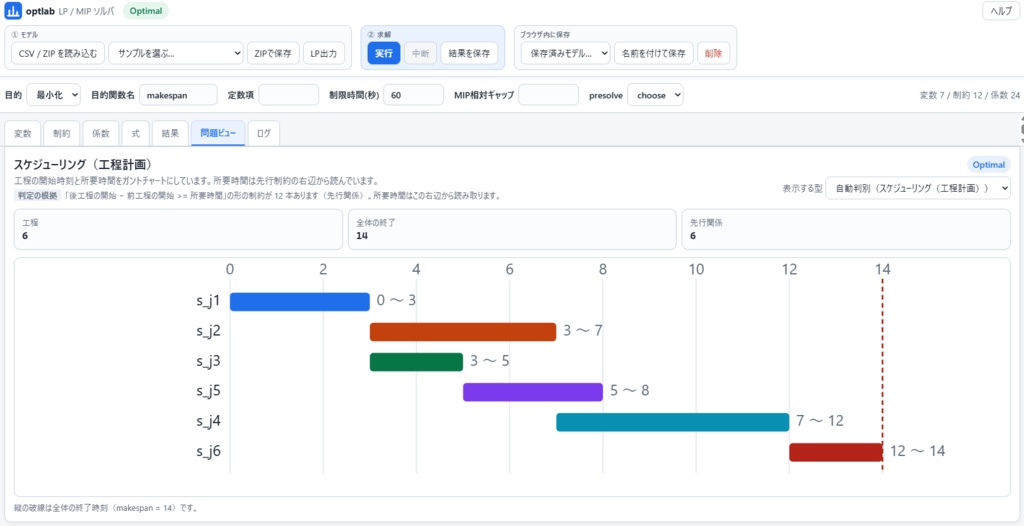Switch to the ログ tab
This screenshot has width=1024, height=526.
264,133
